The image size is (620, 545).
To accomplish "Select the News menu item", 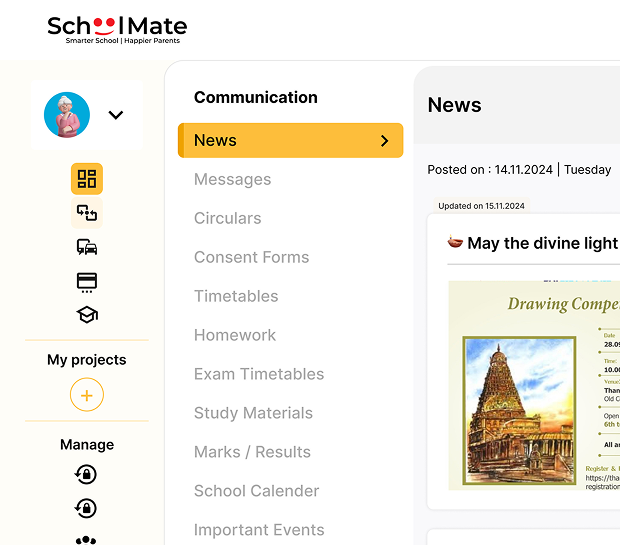I will (291, 140).
